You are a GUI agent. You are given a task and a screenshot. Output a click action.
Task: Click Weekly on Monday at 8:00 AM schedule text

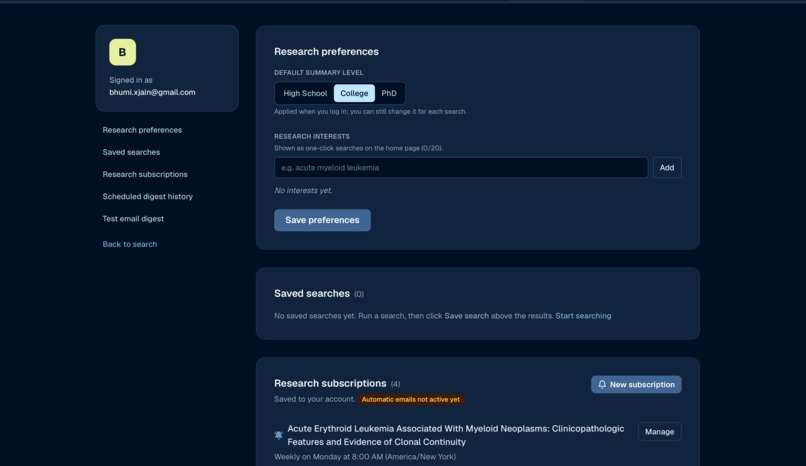point(365,457)
